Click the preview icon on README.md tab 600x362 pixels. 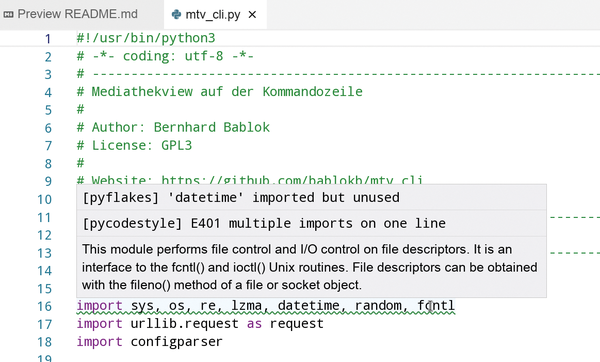tap(8, 15)
